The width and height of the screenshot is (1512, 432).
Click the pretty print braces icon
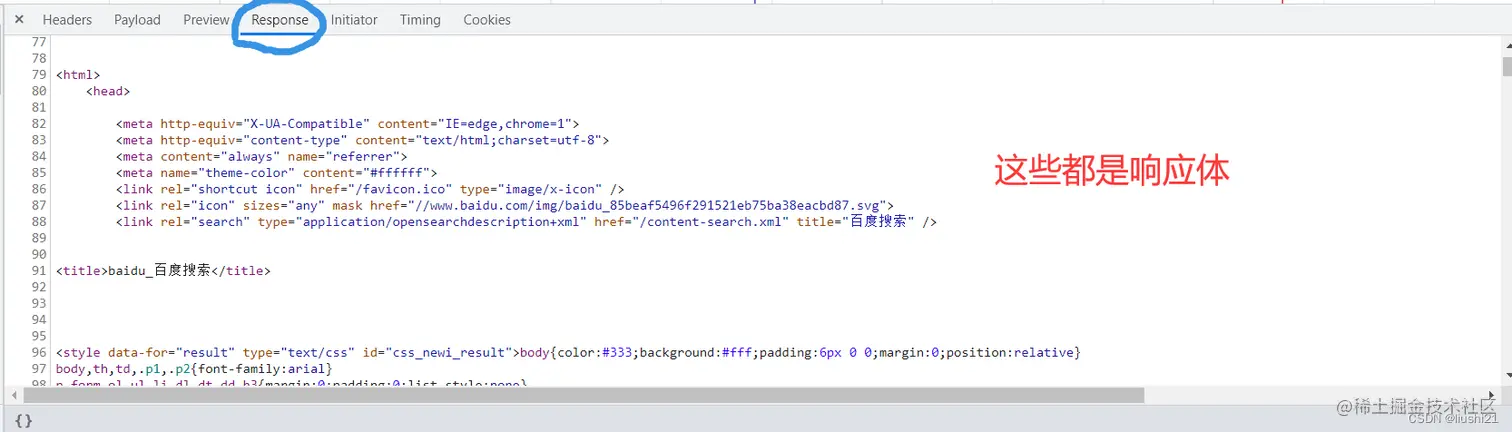[23, 420]
